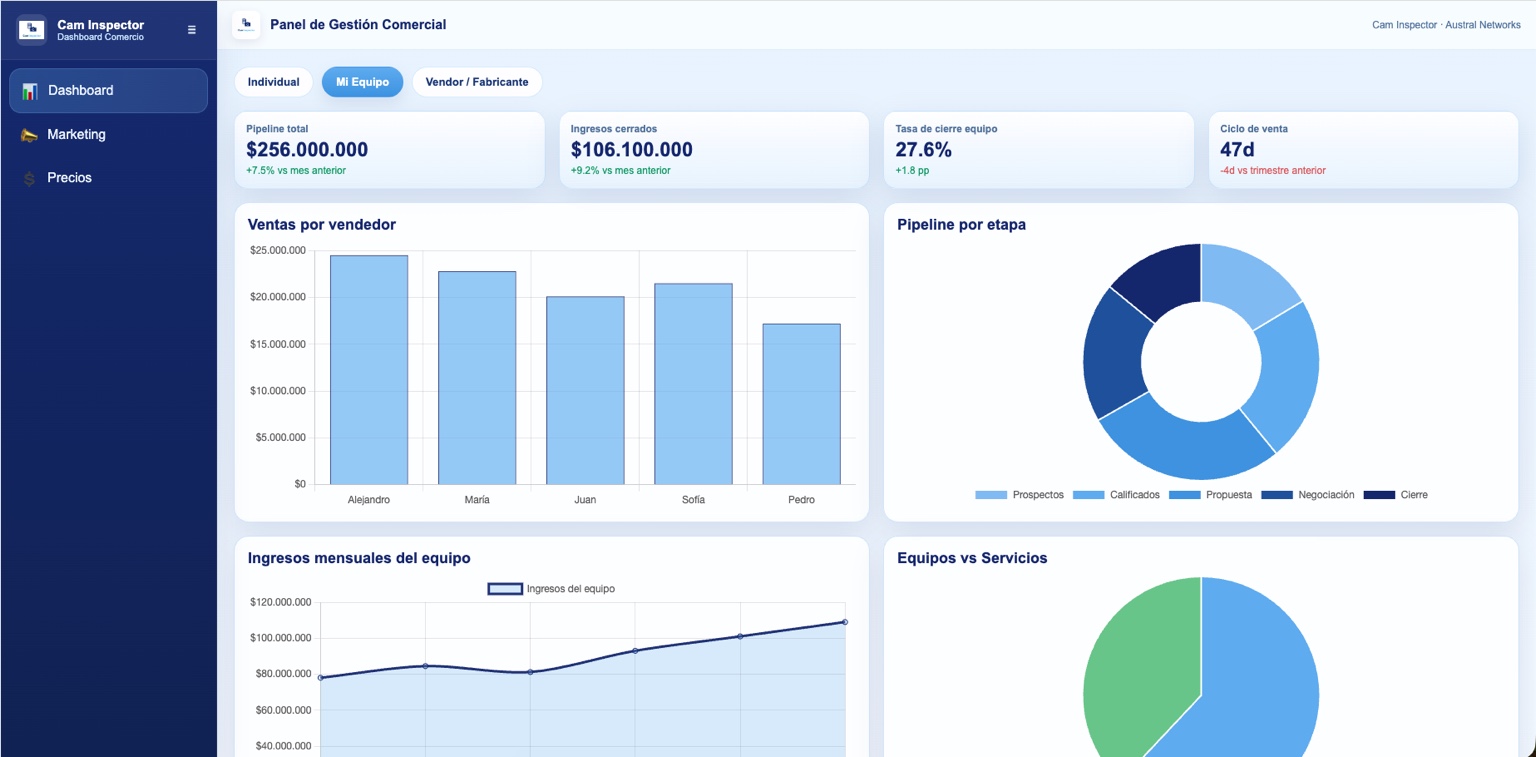The height and width of the screenshot is (757, 1536).
Task: Click the 'Equipos vs Servicios' title
Action: click(x=972, y=558)
